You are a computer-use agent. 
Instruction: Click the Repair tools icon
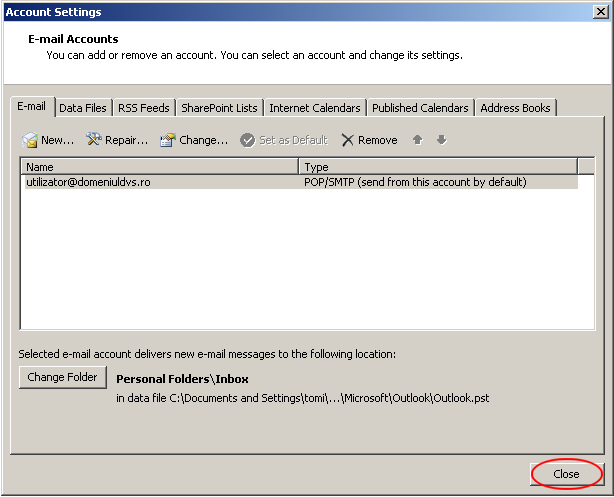point(94,139)
